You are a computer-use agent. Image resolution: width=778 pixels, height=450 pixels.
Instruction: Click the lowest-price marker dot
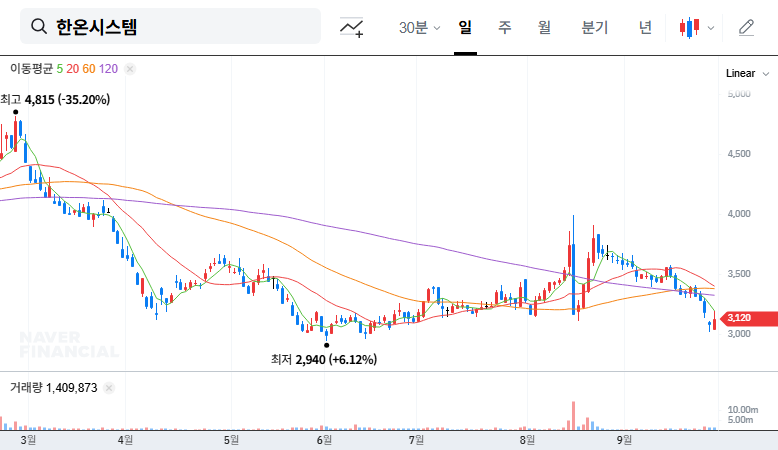point(326,345)
